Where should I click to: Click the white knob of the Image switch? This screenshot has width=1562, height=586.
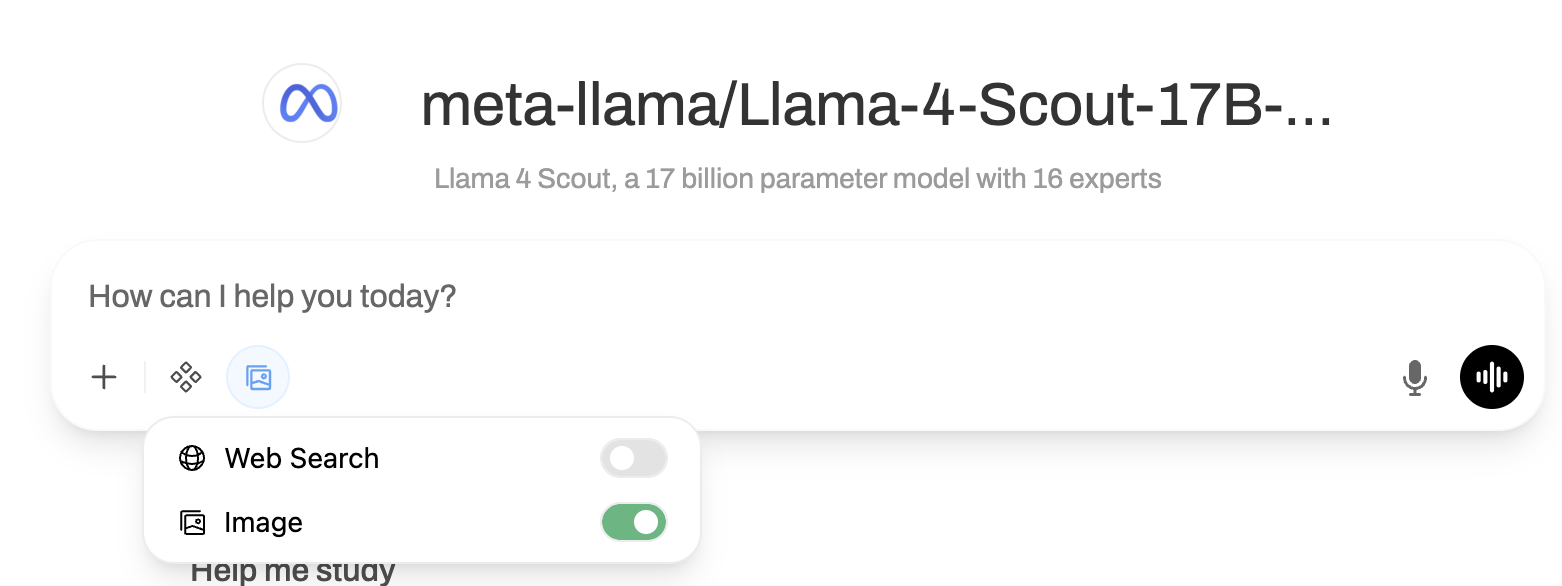(x=646, y=522)
